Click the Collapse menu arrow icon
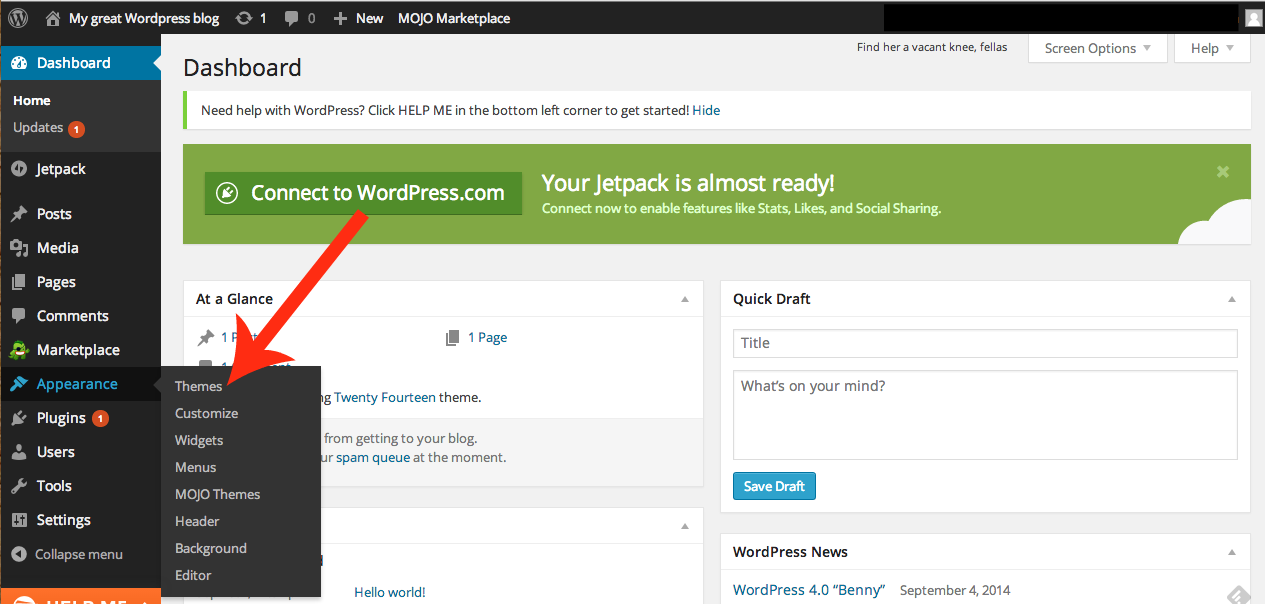This screenshot has height=604, width=1265. (18, 554)
